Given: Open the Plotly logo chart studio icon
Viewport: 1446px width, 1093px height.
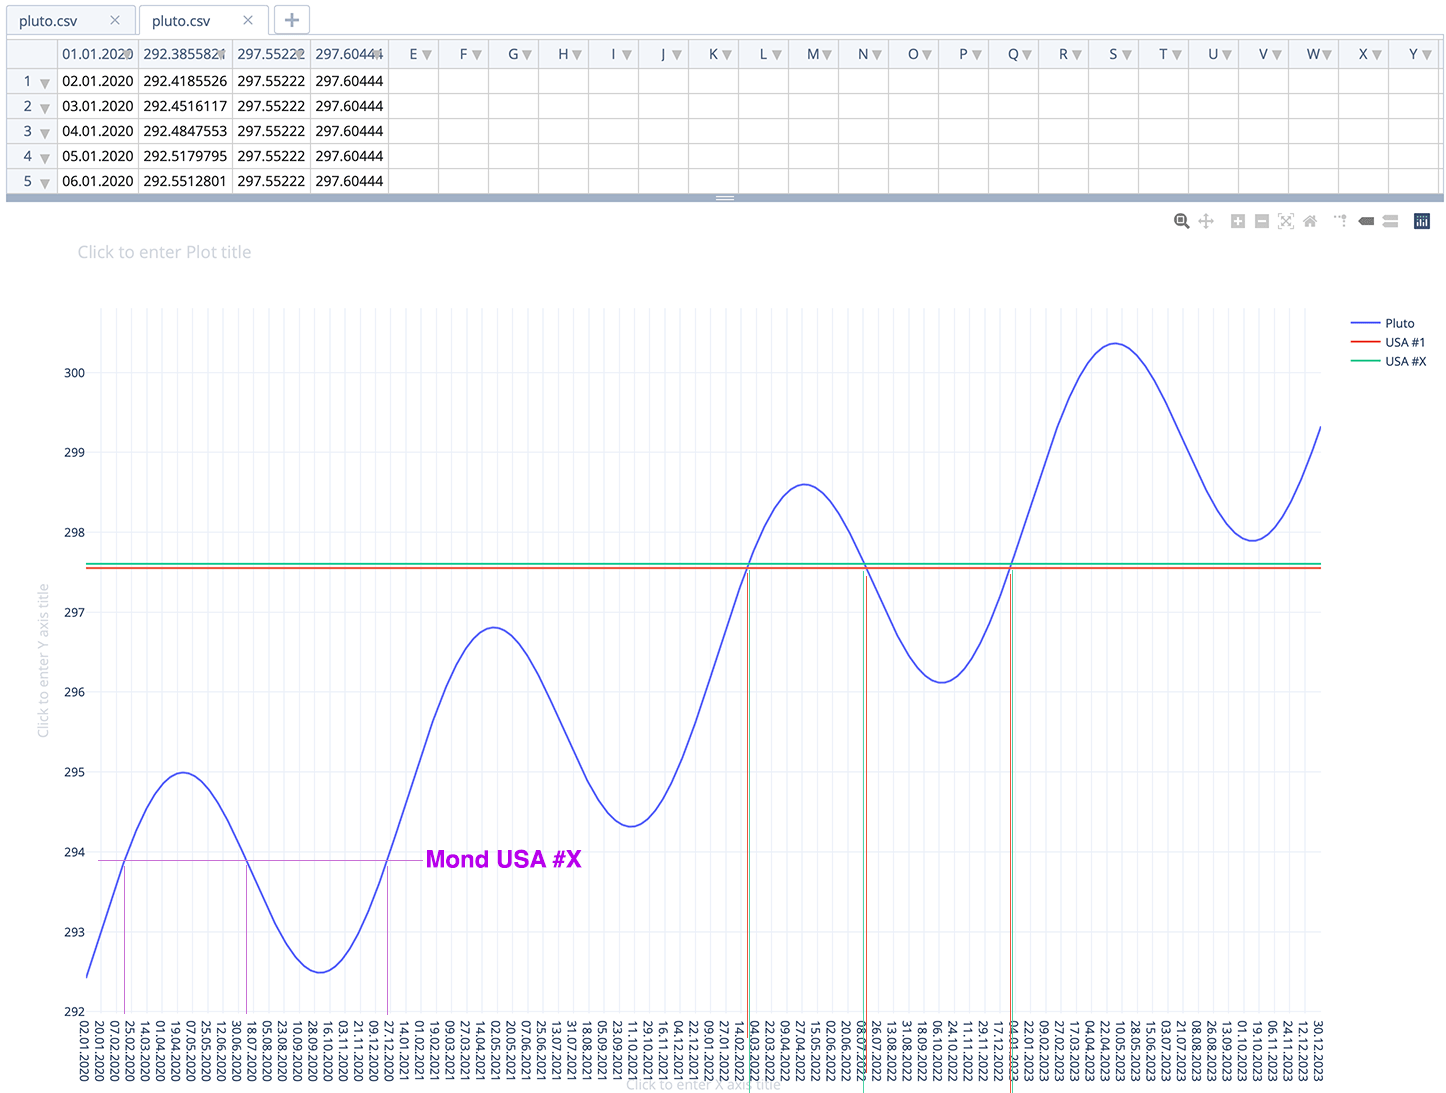Looking at the screenshot, I should [1422, 221].
